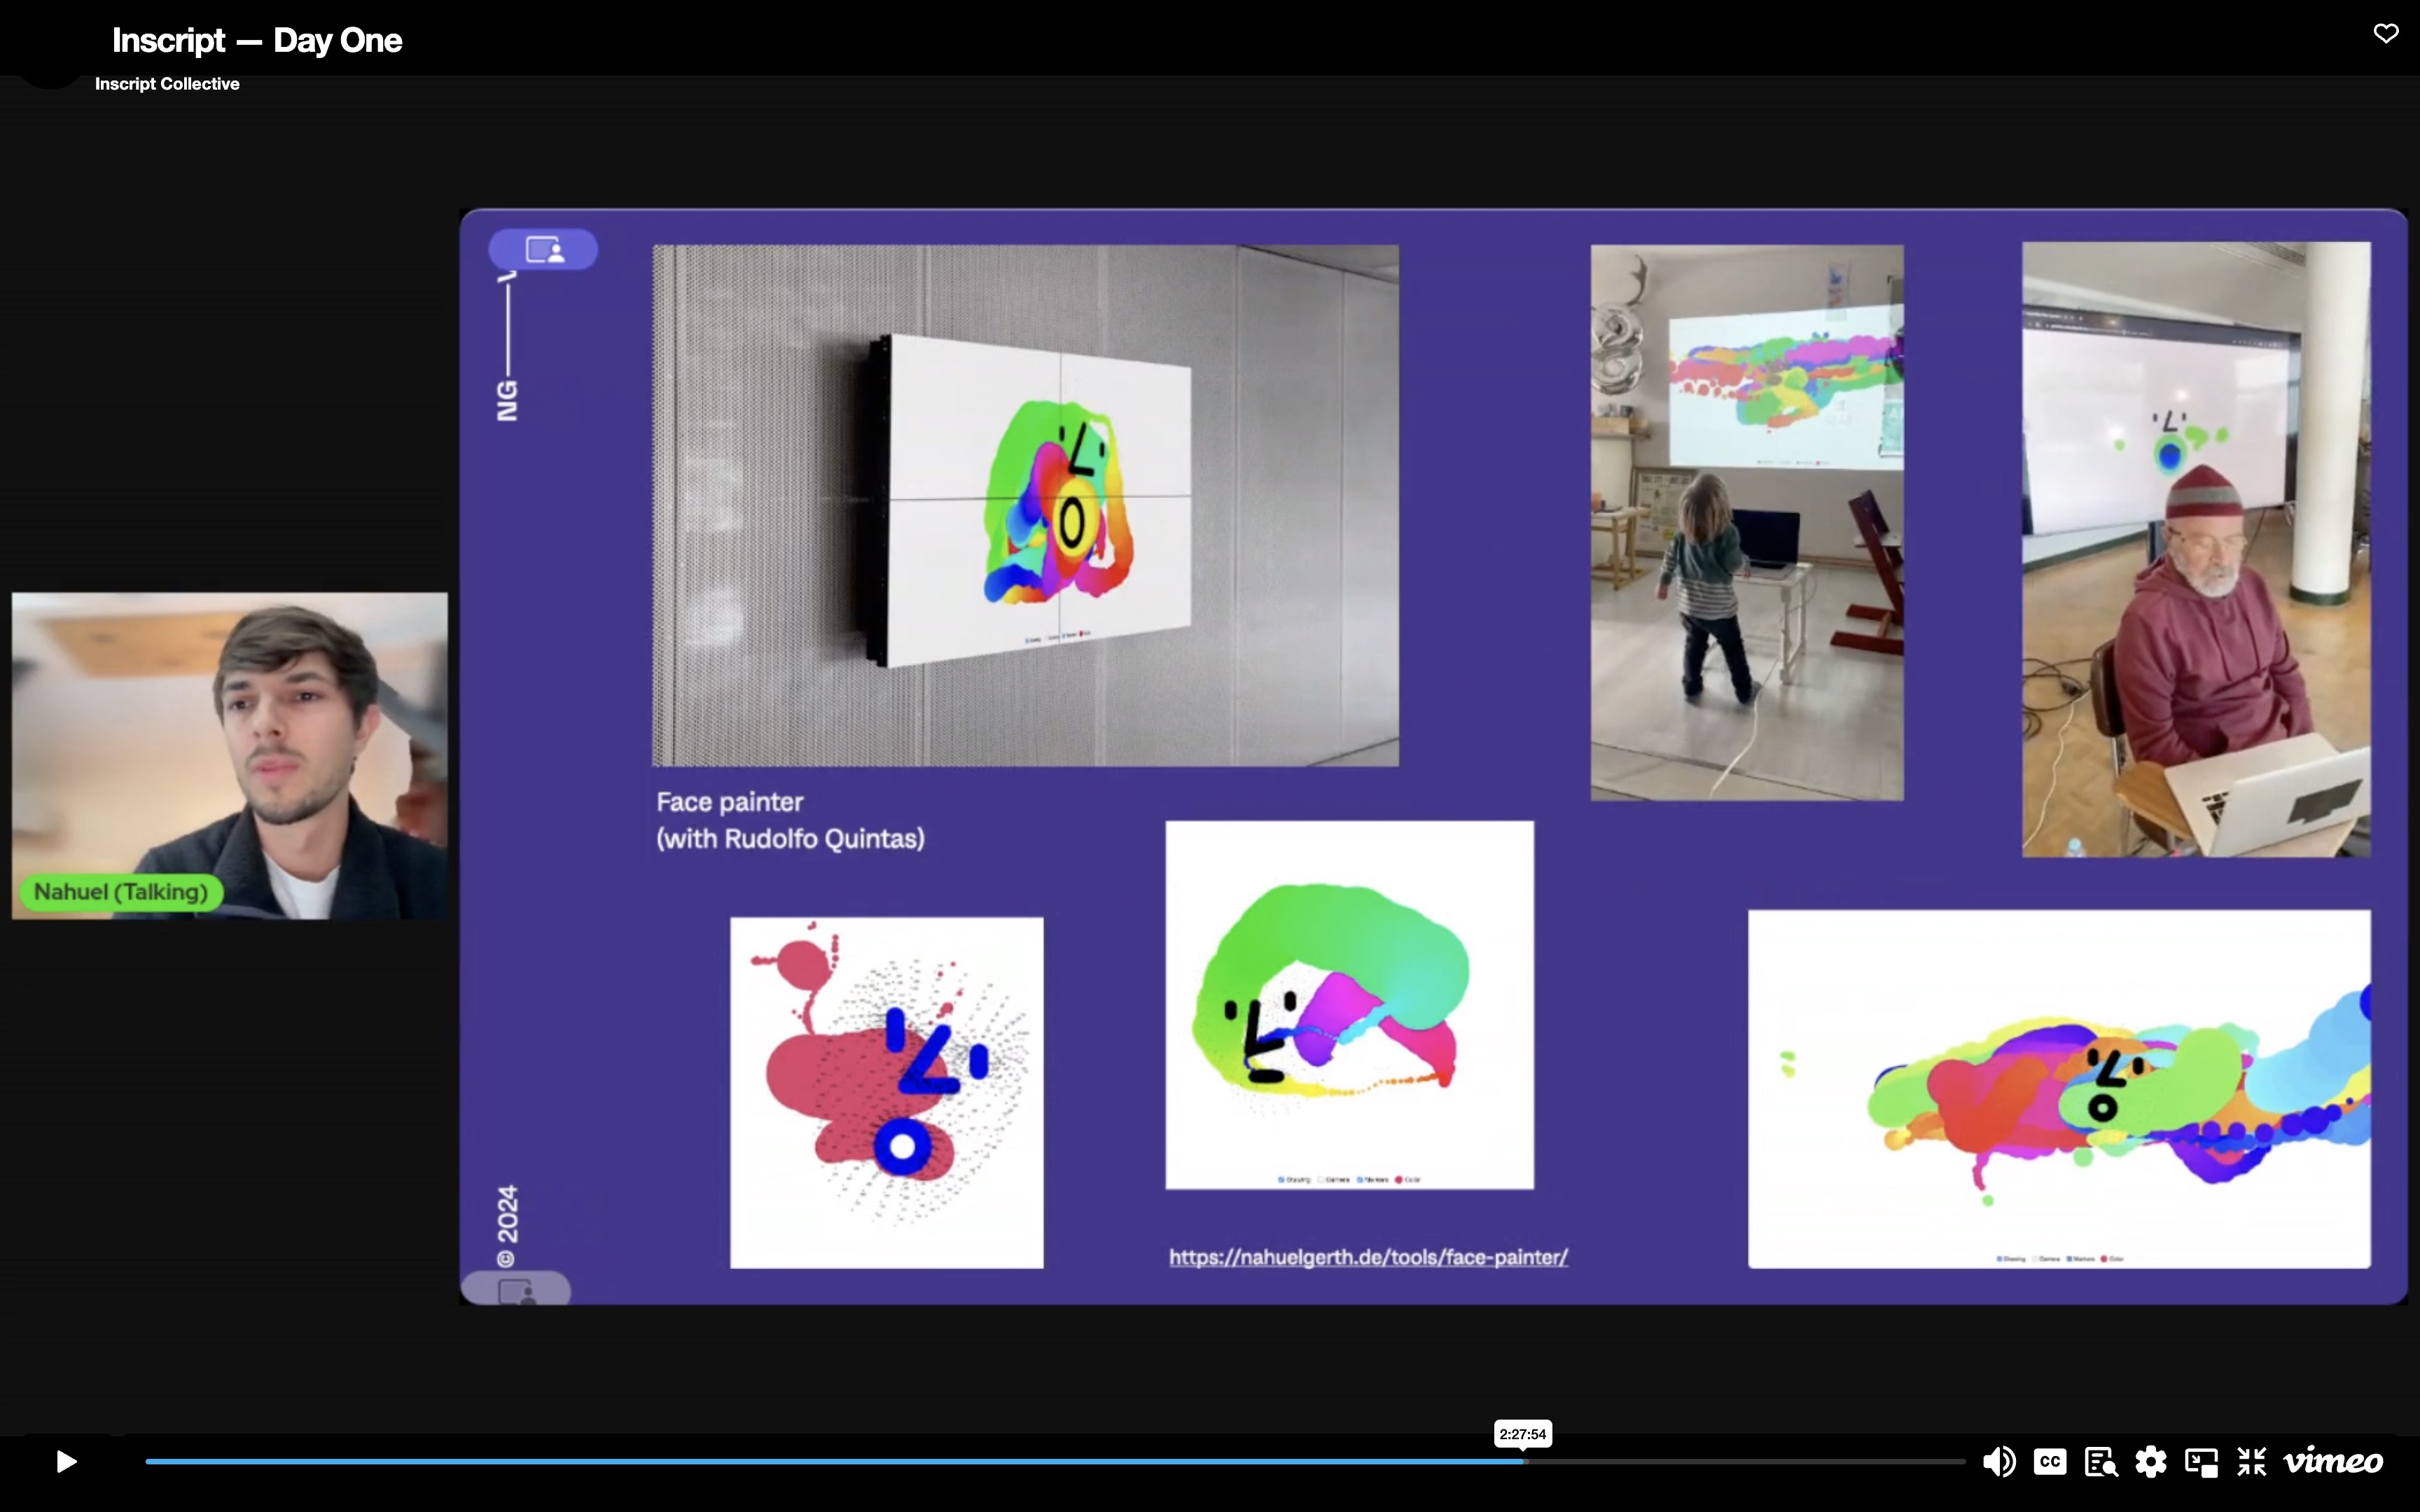
Task: Click the top presenter view icon
Action: click(x=543, y=249)
